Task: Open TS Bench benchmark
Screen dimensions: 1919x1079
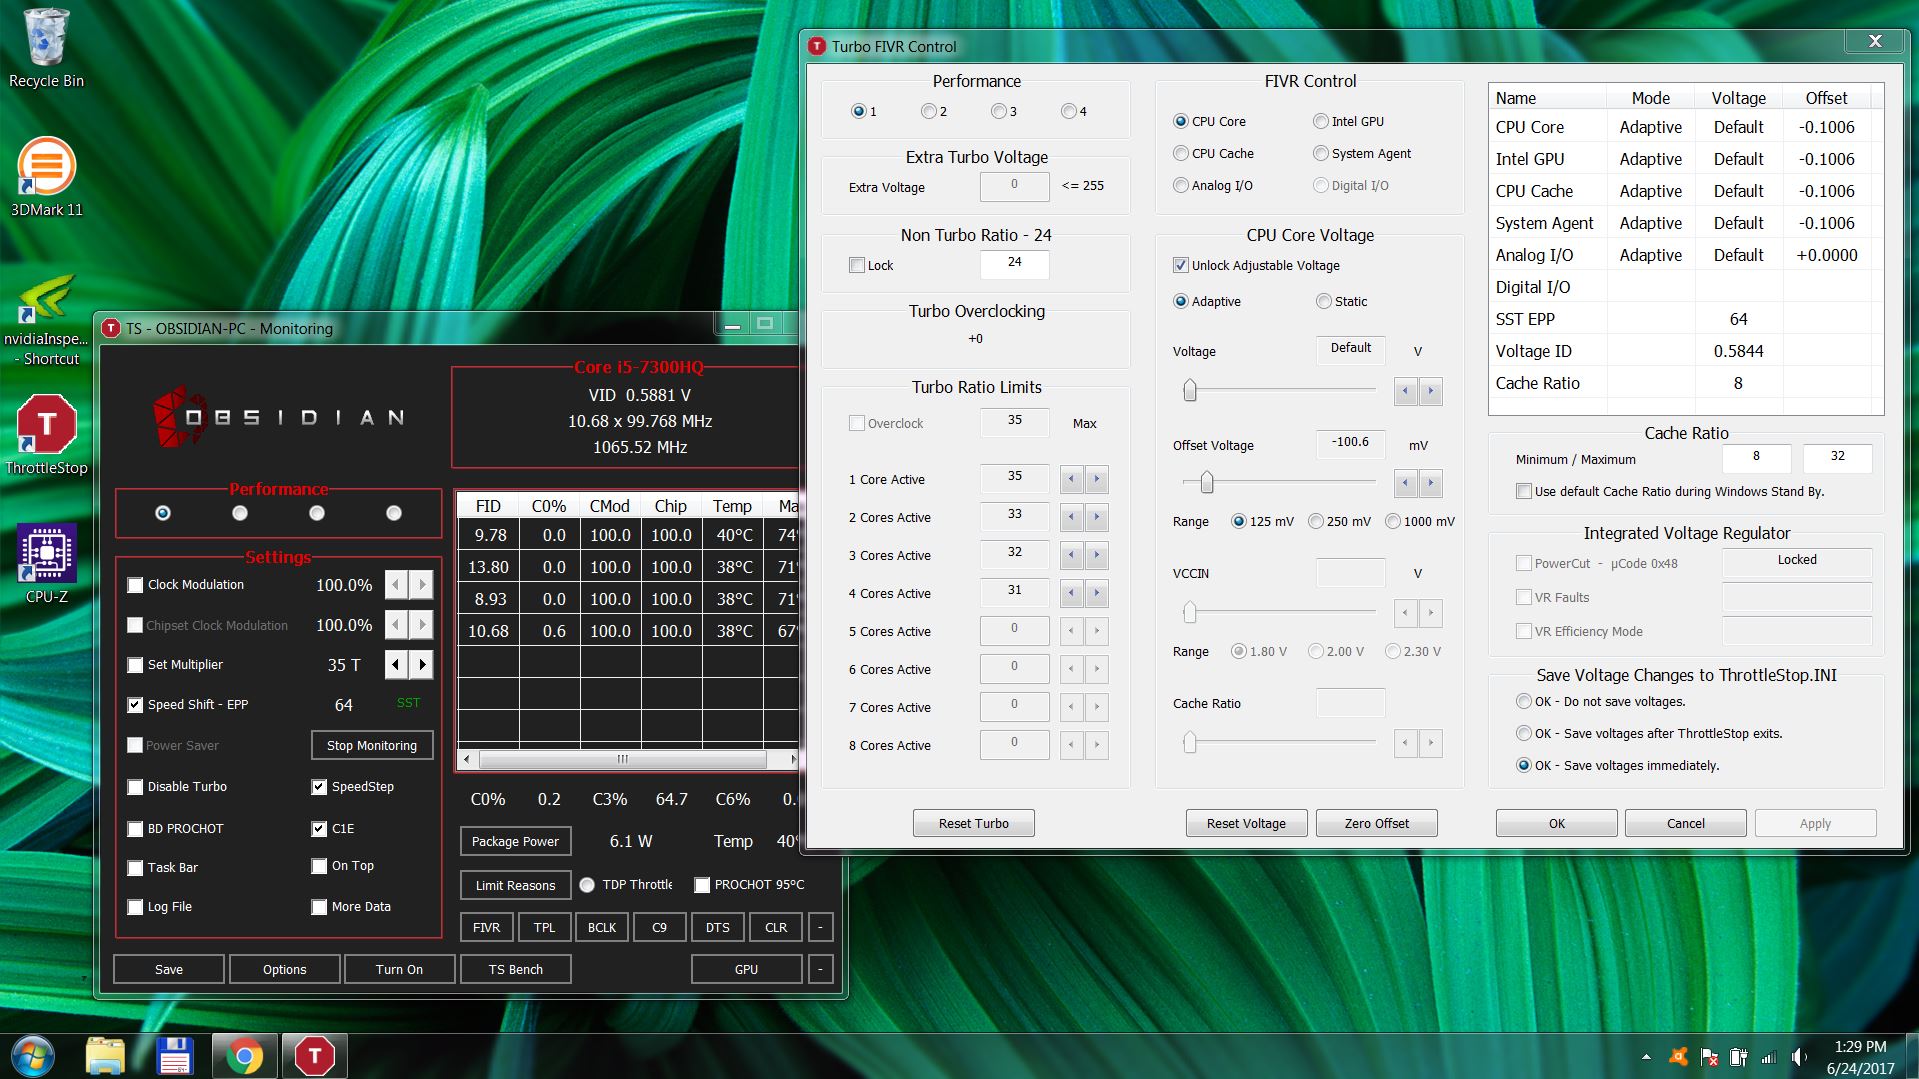Action: (x=516, y=969)
